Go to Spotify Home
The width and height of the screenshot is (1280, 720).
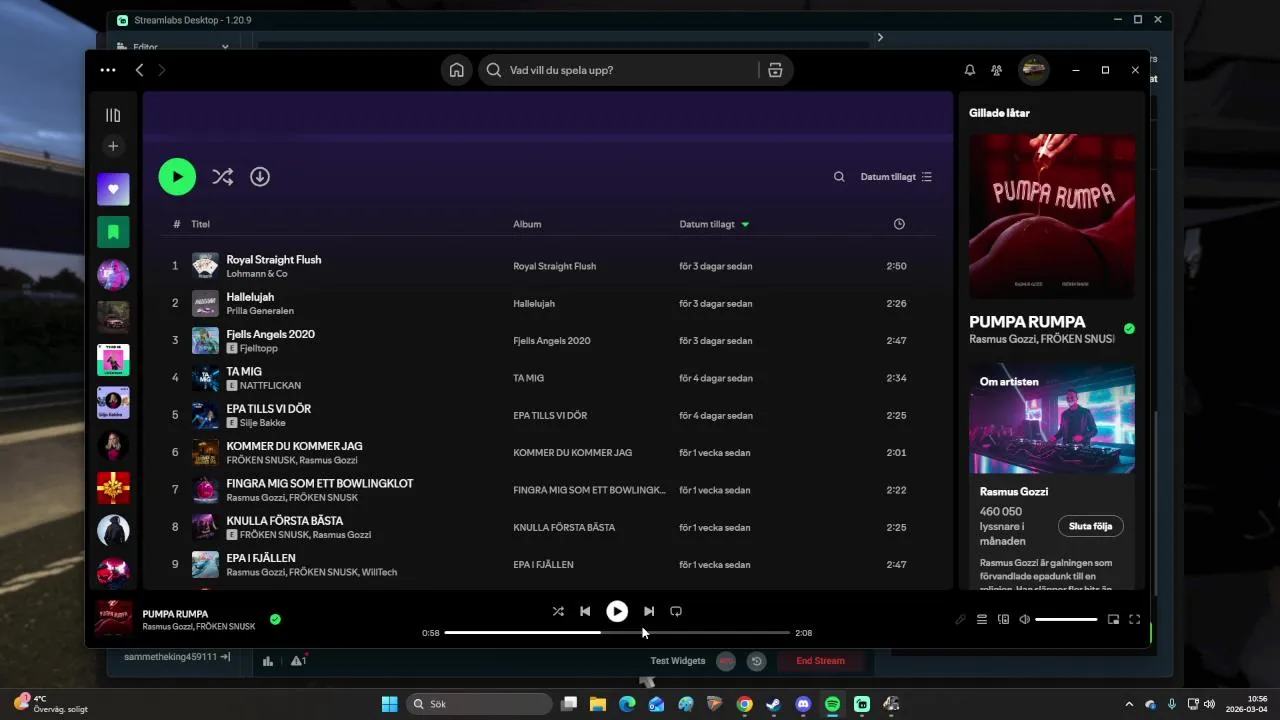[x=456, y=70]
